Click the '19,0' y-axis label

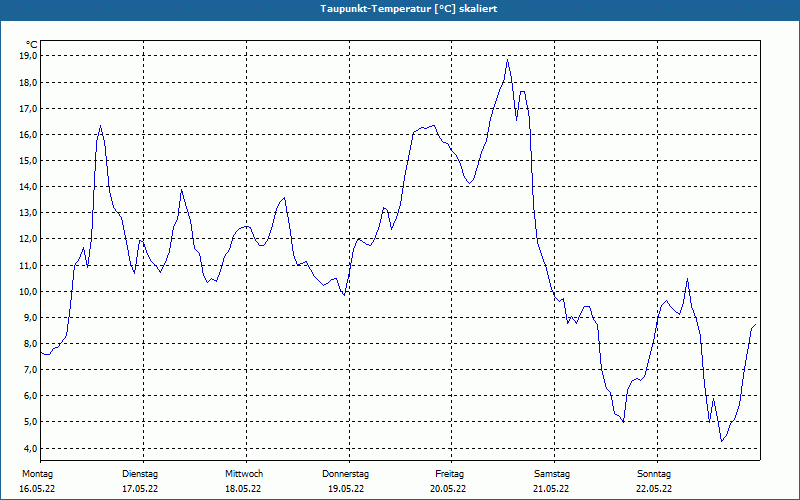(28, 56)
